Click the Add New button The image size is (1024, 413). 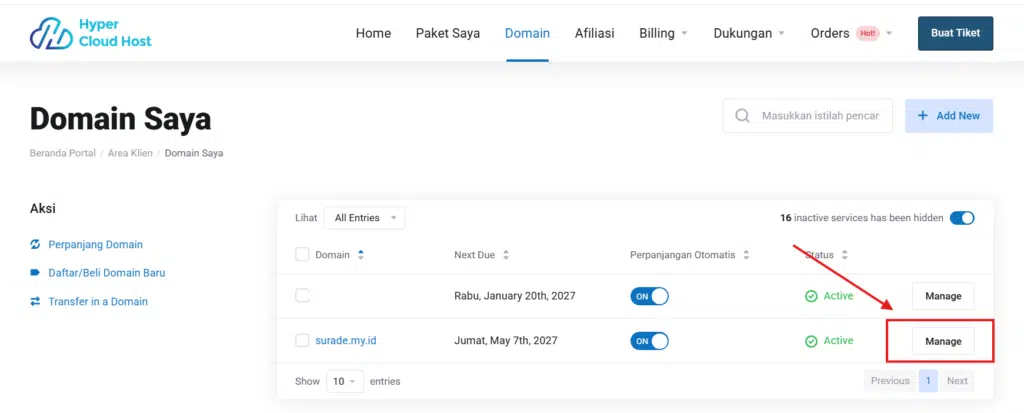(949, 116)
